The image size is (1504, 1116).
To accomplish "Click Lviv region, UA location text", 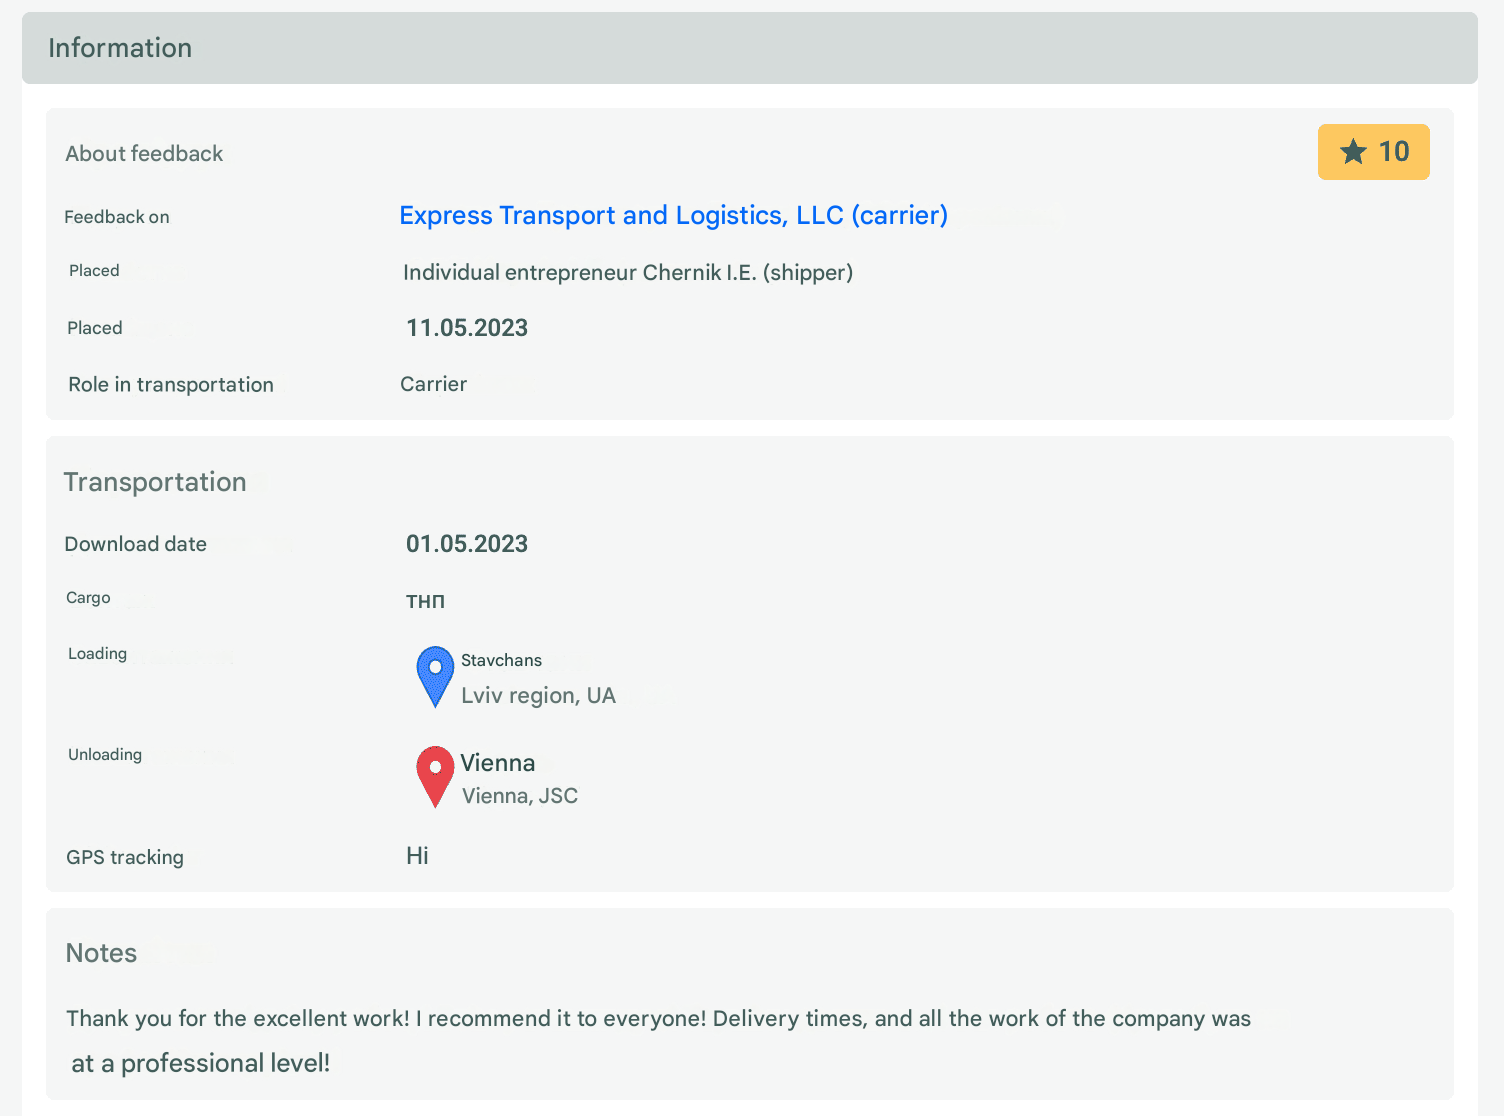I will click(x=538, y=696).
